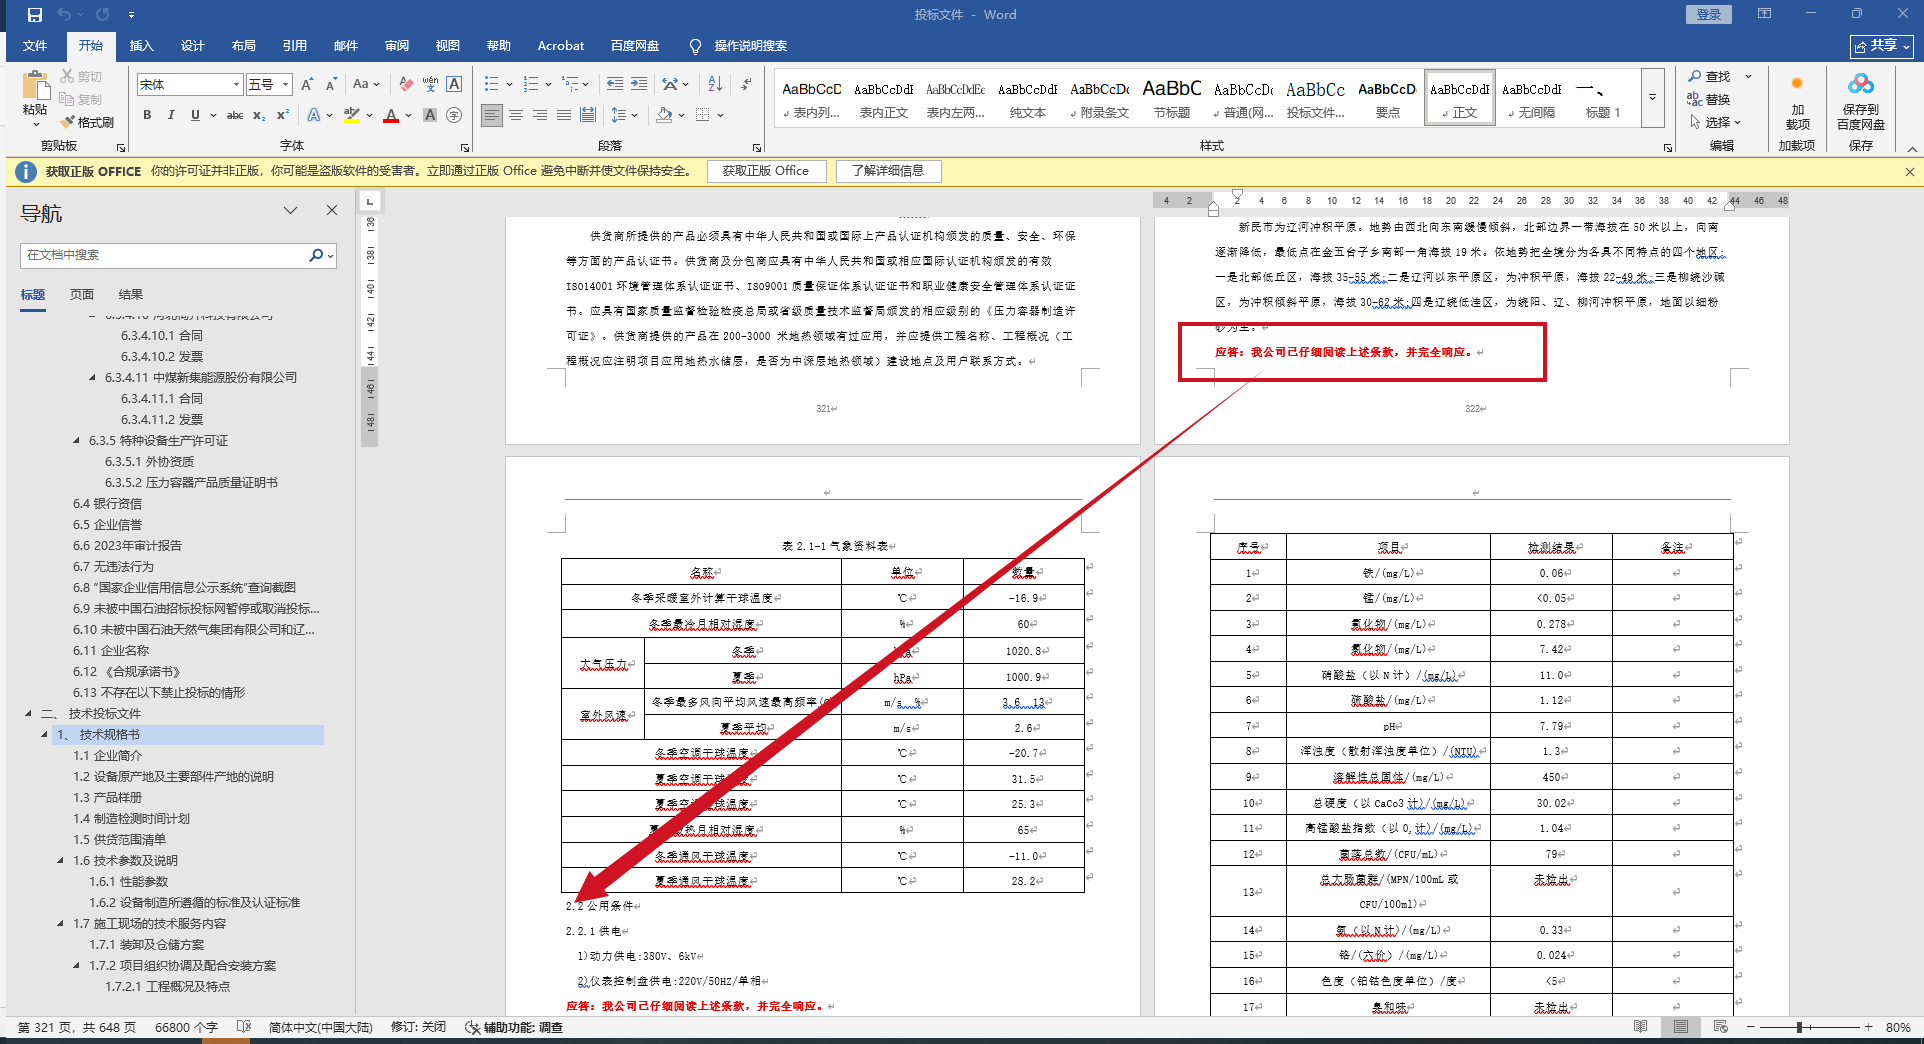Clear all formatting with the eraser icon
The width and height of the screenshot is (1924, 1044).
click(406, 84)
